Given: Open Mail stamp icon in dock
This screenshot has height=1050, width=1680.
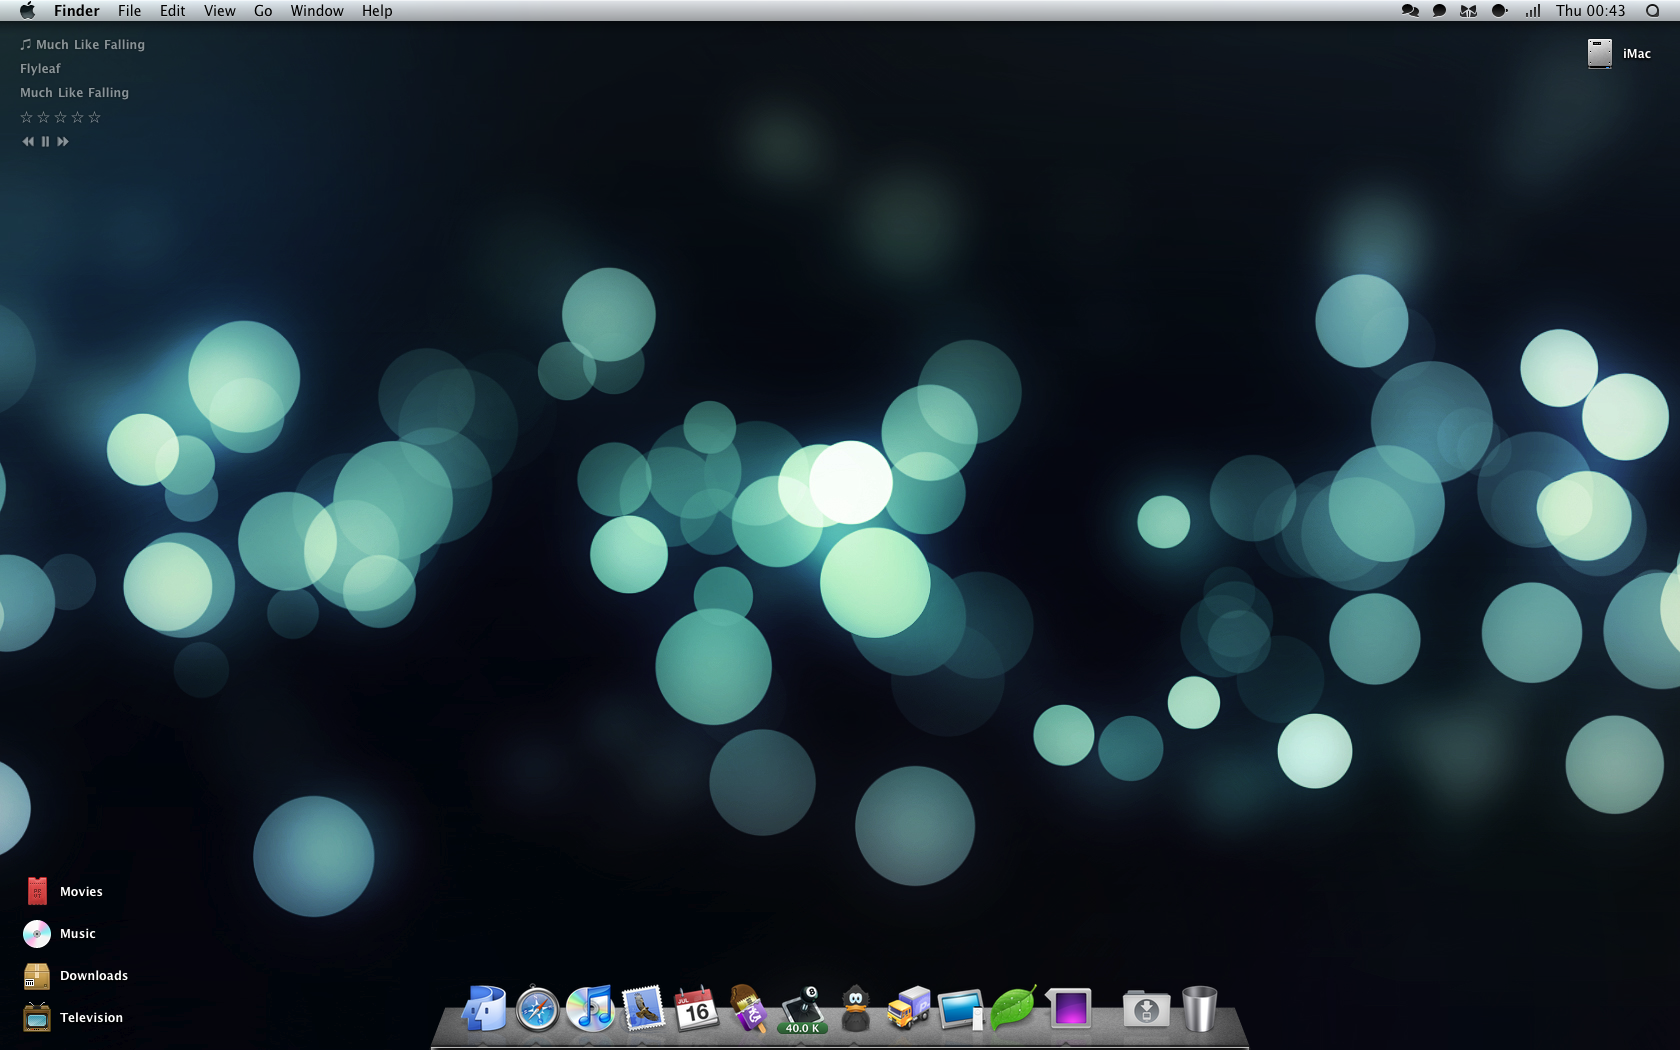Looking at the screenshot, I should coord(643,1008).
